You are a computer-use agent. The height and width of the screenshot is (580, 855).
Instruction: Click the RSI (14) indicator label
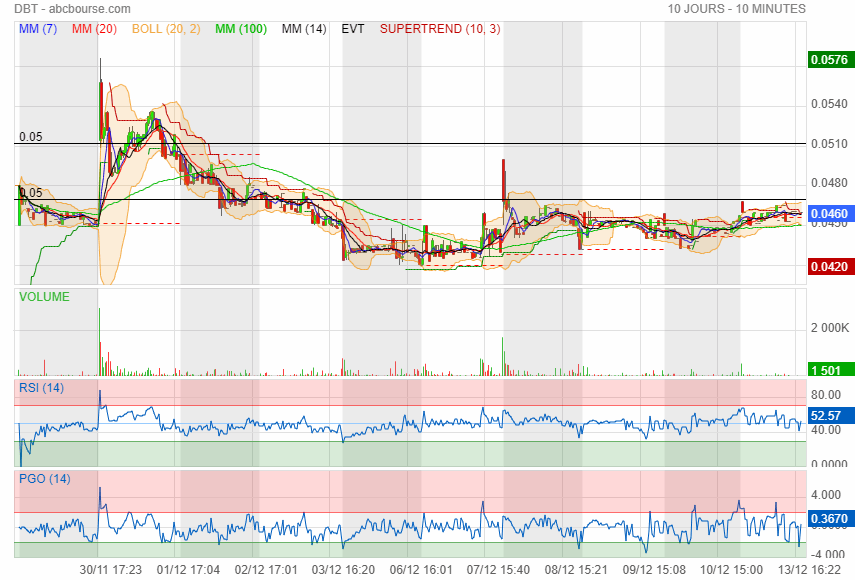click(41, 388)
